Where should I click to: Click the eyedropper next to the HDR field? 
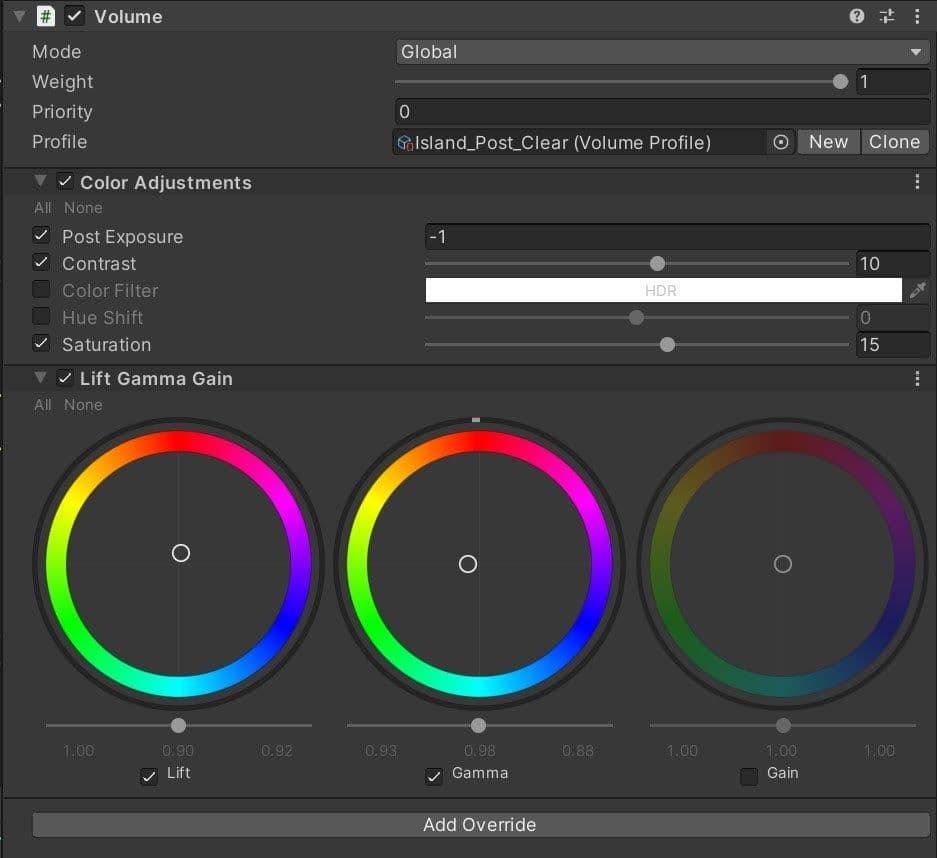[918, 290]
